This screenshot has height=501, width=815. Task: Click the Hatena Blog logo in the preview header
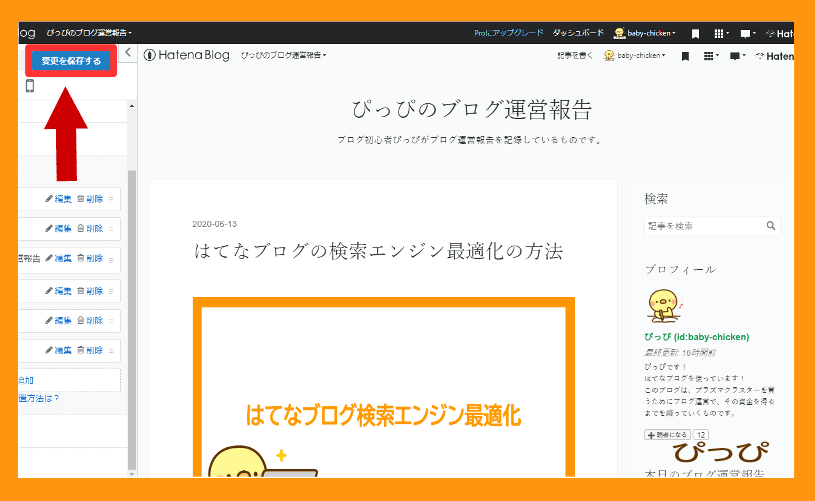[187, 55]
